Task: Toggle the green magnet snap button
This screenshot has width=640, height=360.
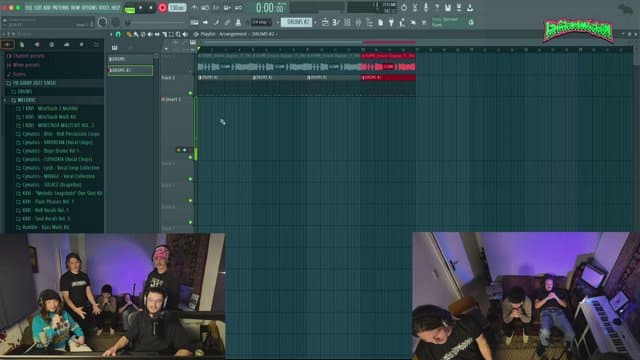Action: (x=118, y=35)
